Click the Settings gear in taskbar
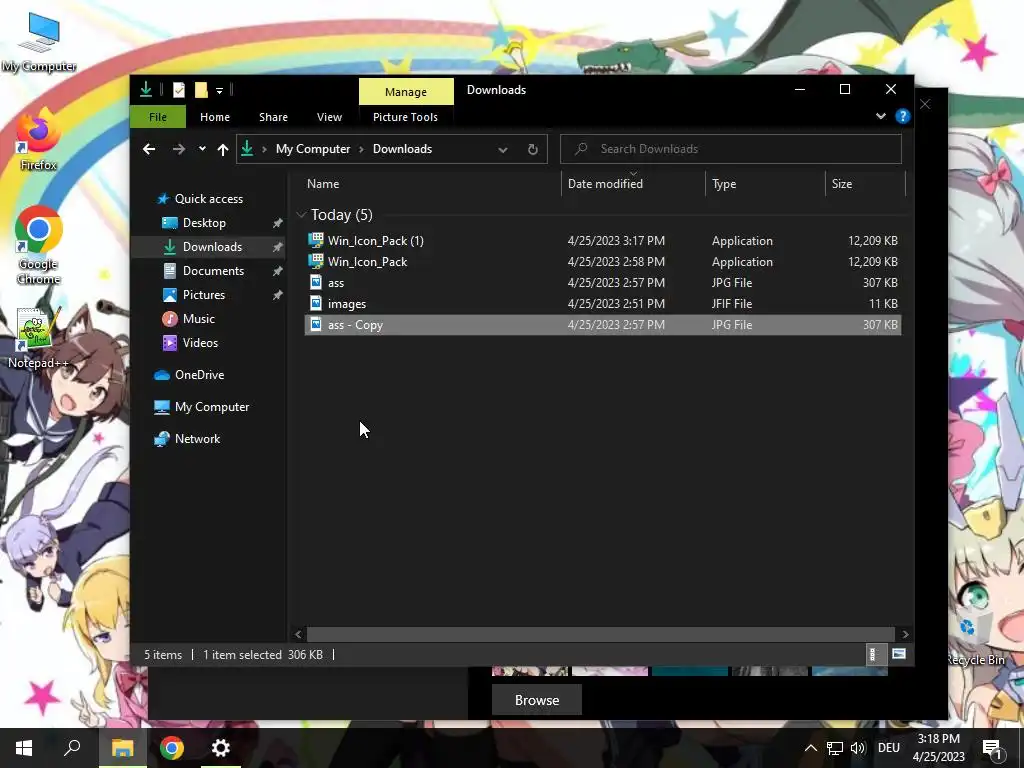1024x768 pixels. (221, 748)
